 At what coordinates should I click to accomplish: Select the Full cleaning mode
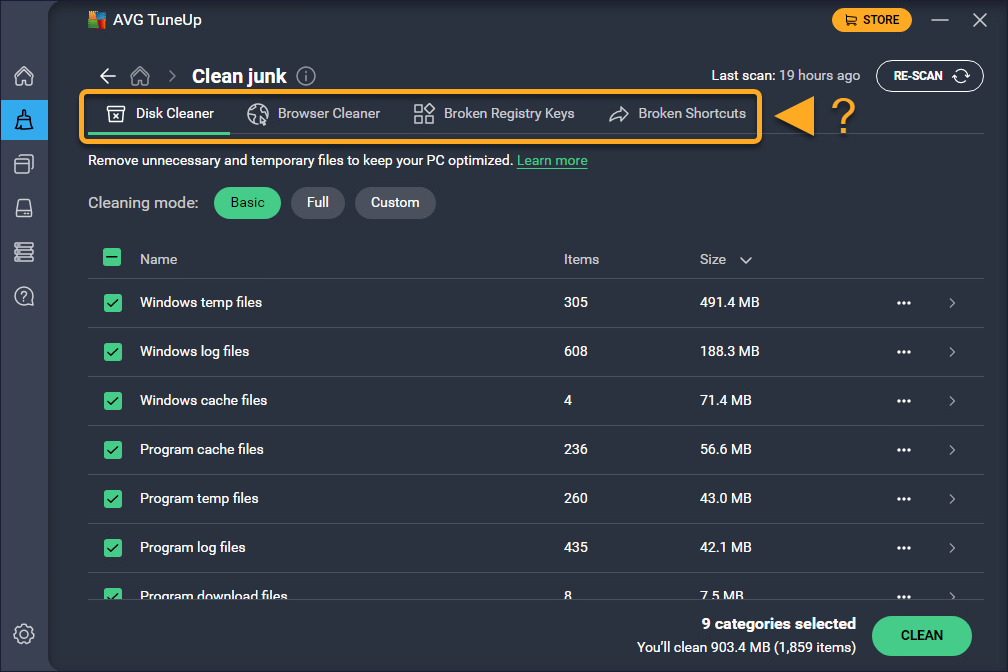[318, 202]
